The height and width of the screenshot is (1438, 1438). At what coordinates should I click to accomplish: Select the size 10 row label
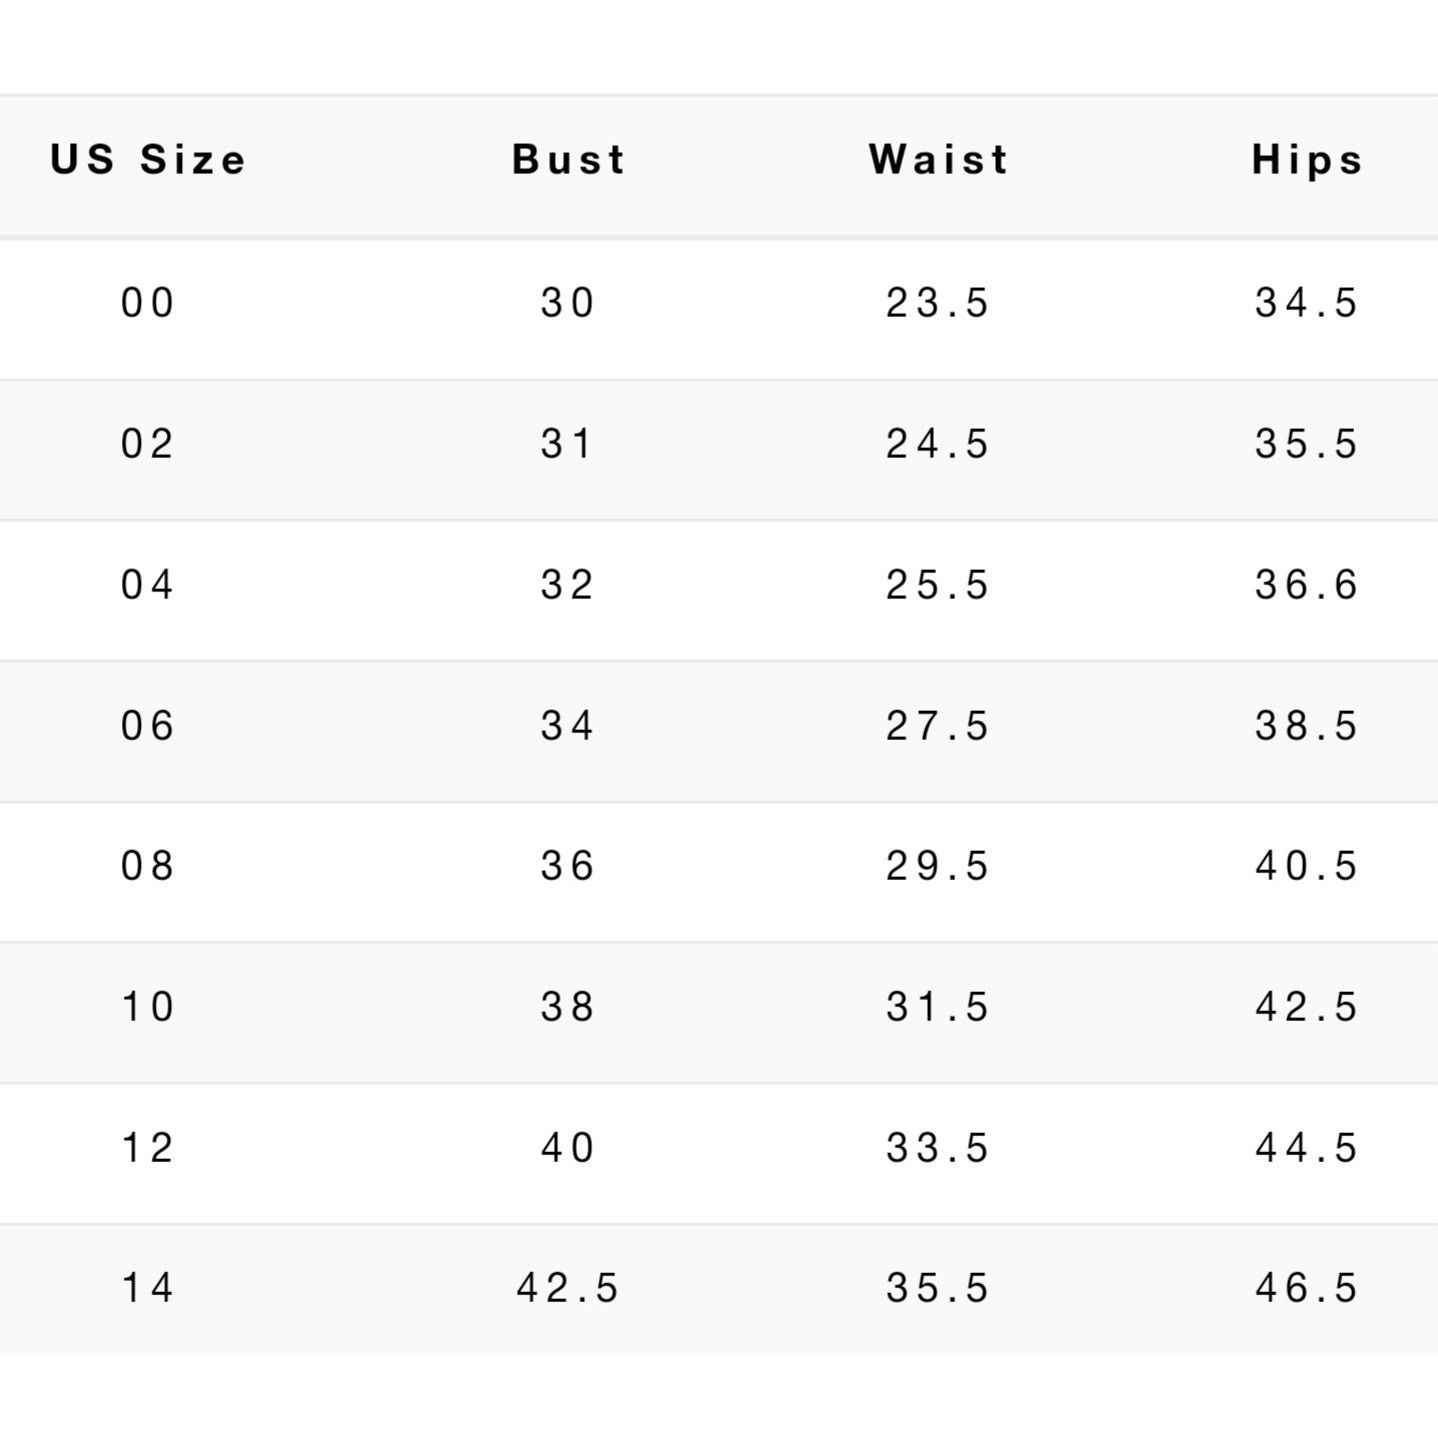(148, 1007)
